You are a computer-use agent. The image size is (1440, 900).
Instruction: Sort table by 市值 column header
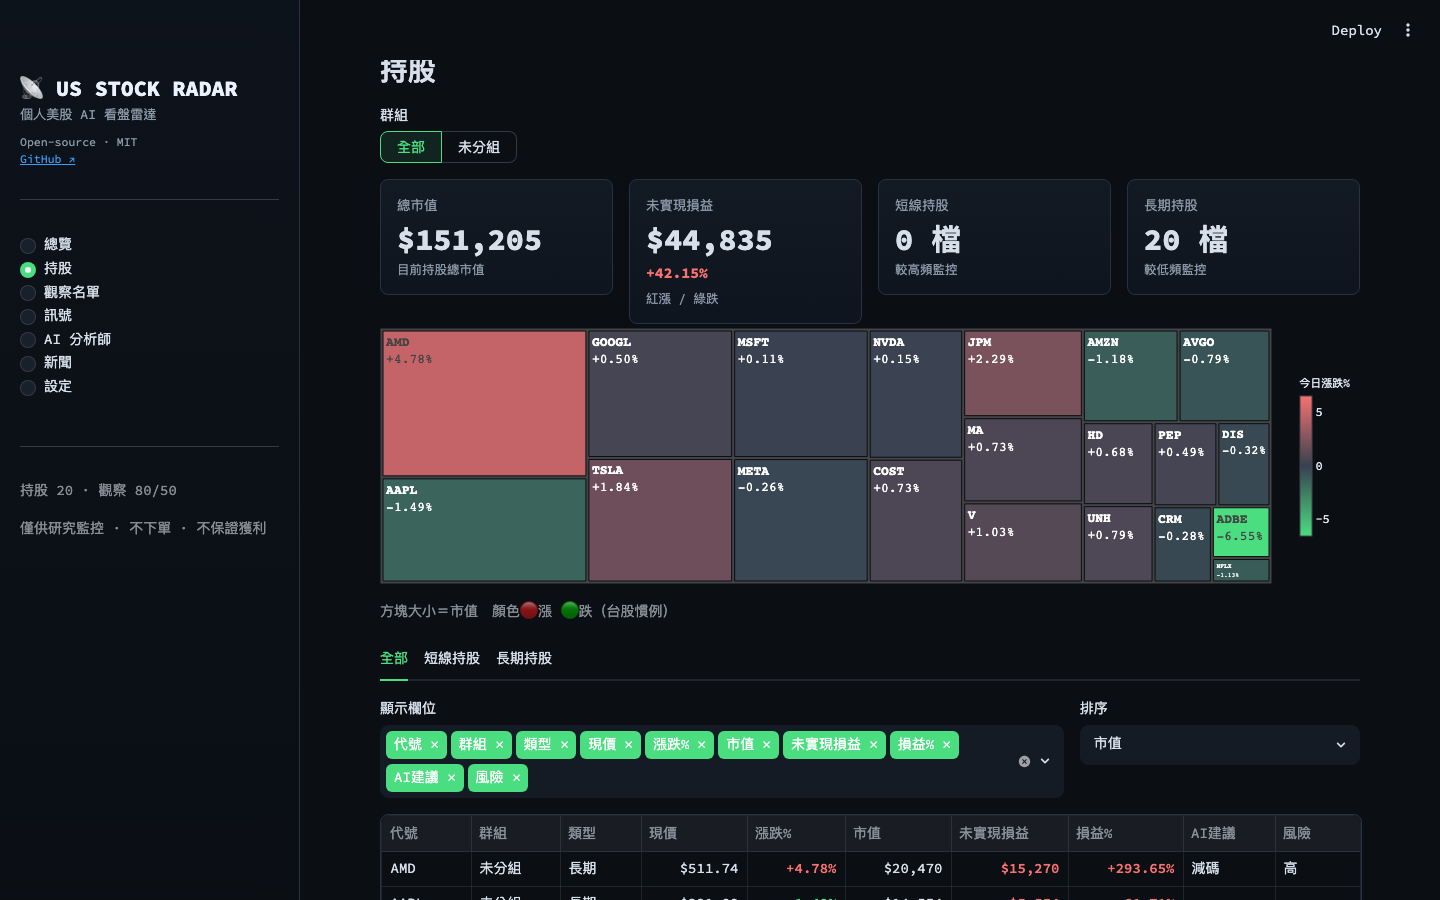(898, 833)
